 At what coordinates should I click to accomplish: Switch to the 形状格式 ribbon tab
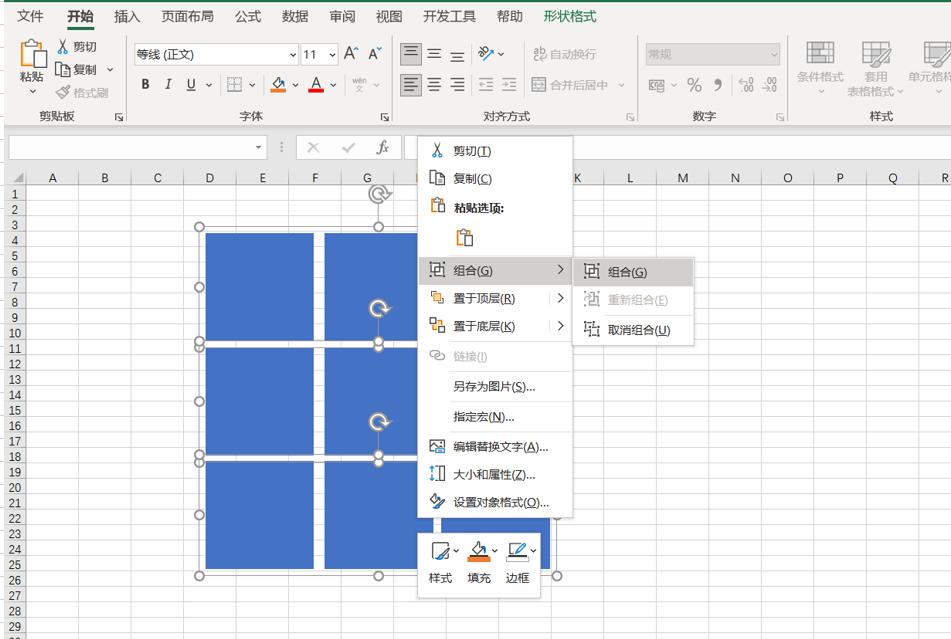[x=570, y=16]
